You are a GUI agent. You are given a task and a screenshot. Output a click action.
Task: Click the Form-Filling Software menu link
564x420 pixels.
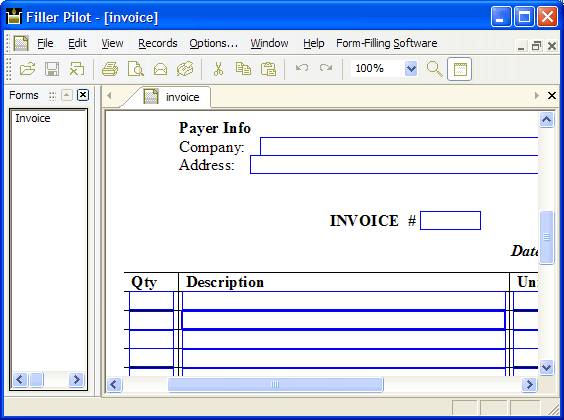(x=387, y=44)
